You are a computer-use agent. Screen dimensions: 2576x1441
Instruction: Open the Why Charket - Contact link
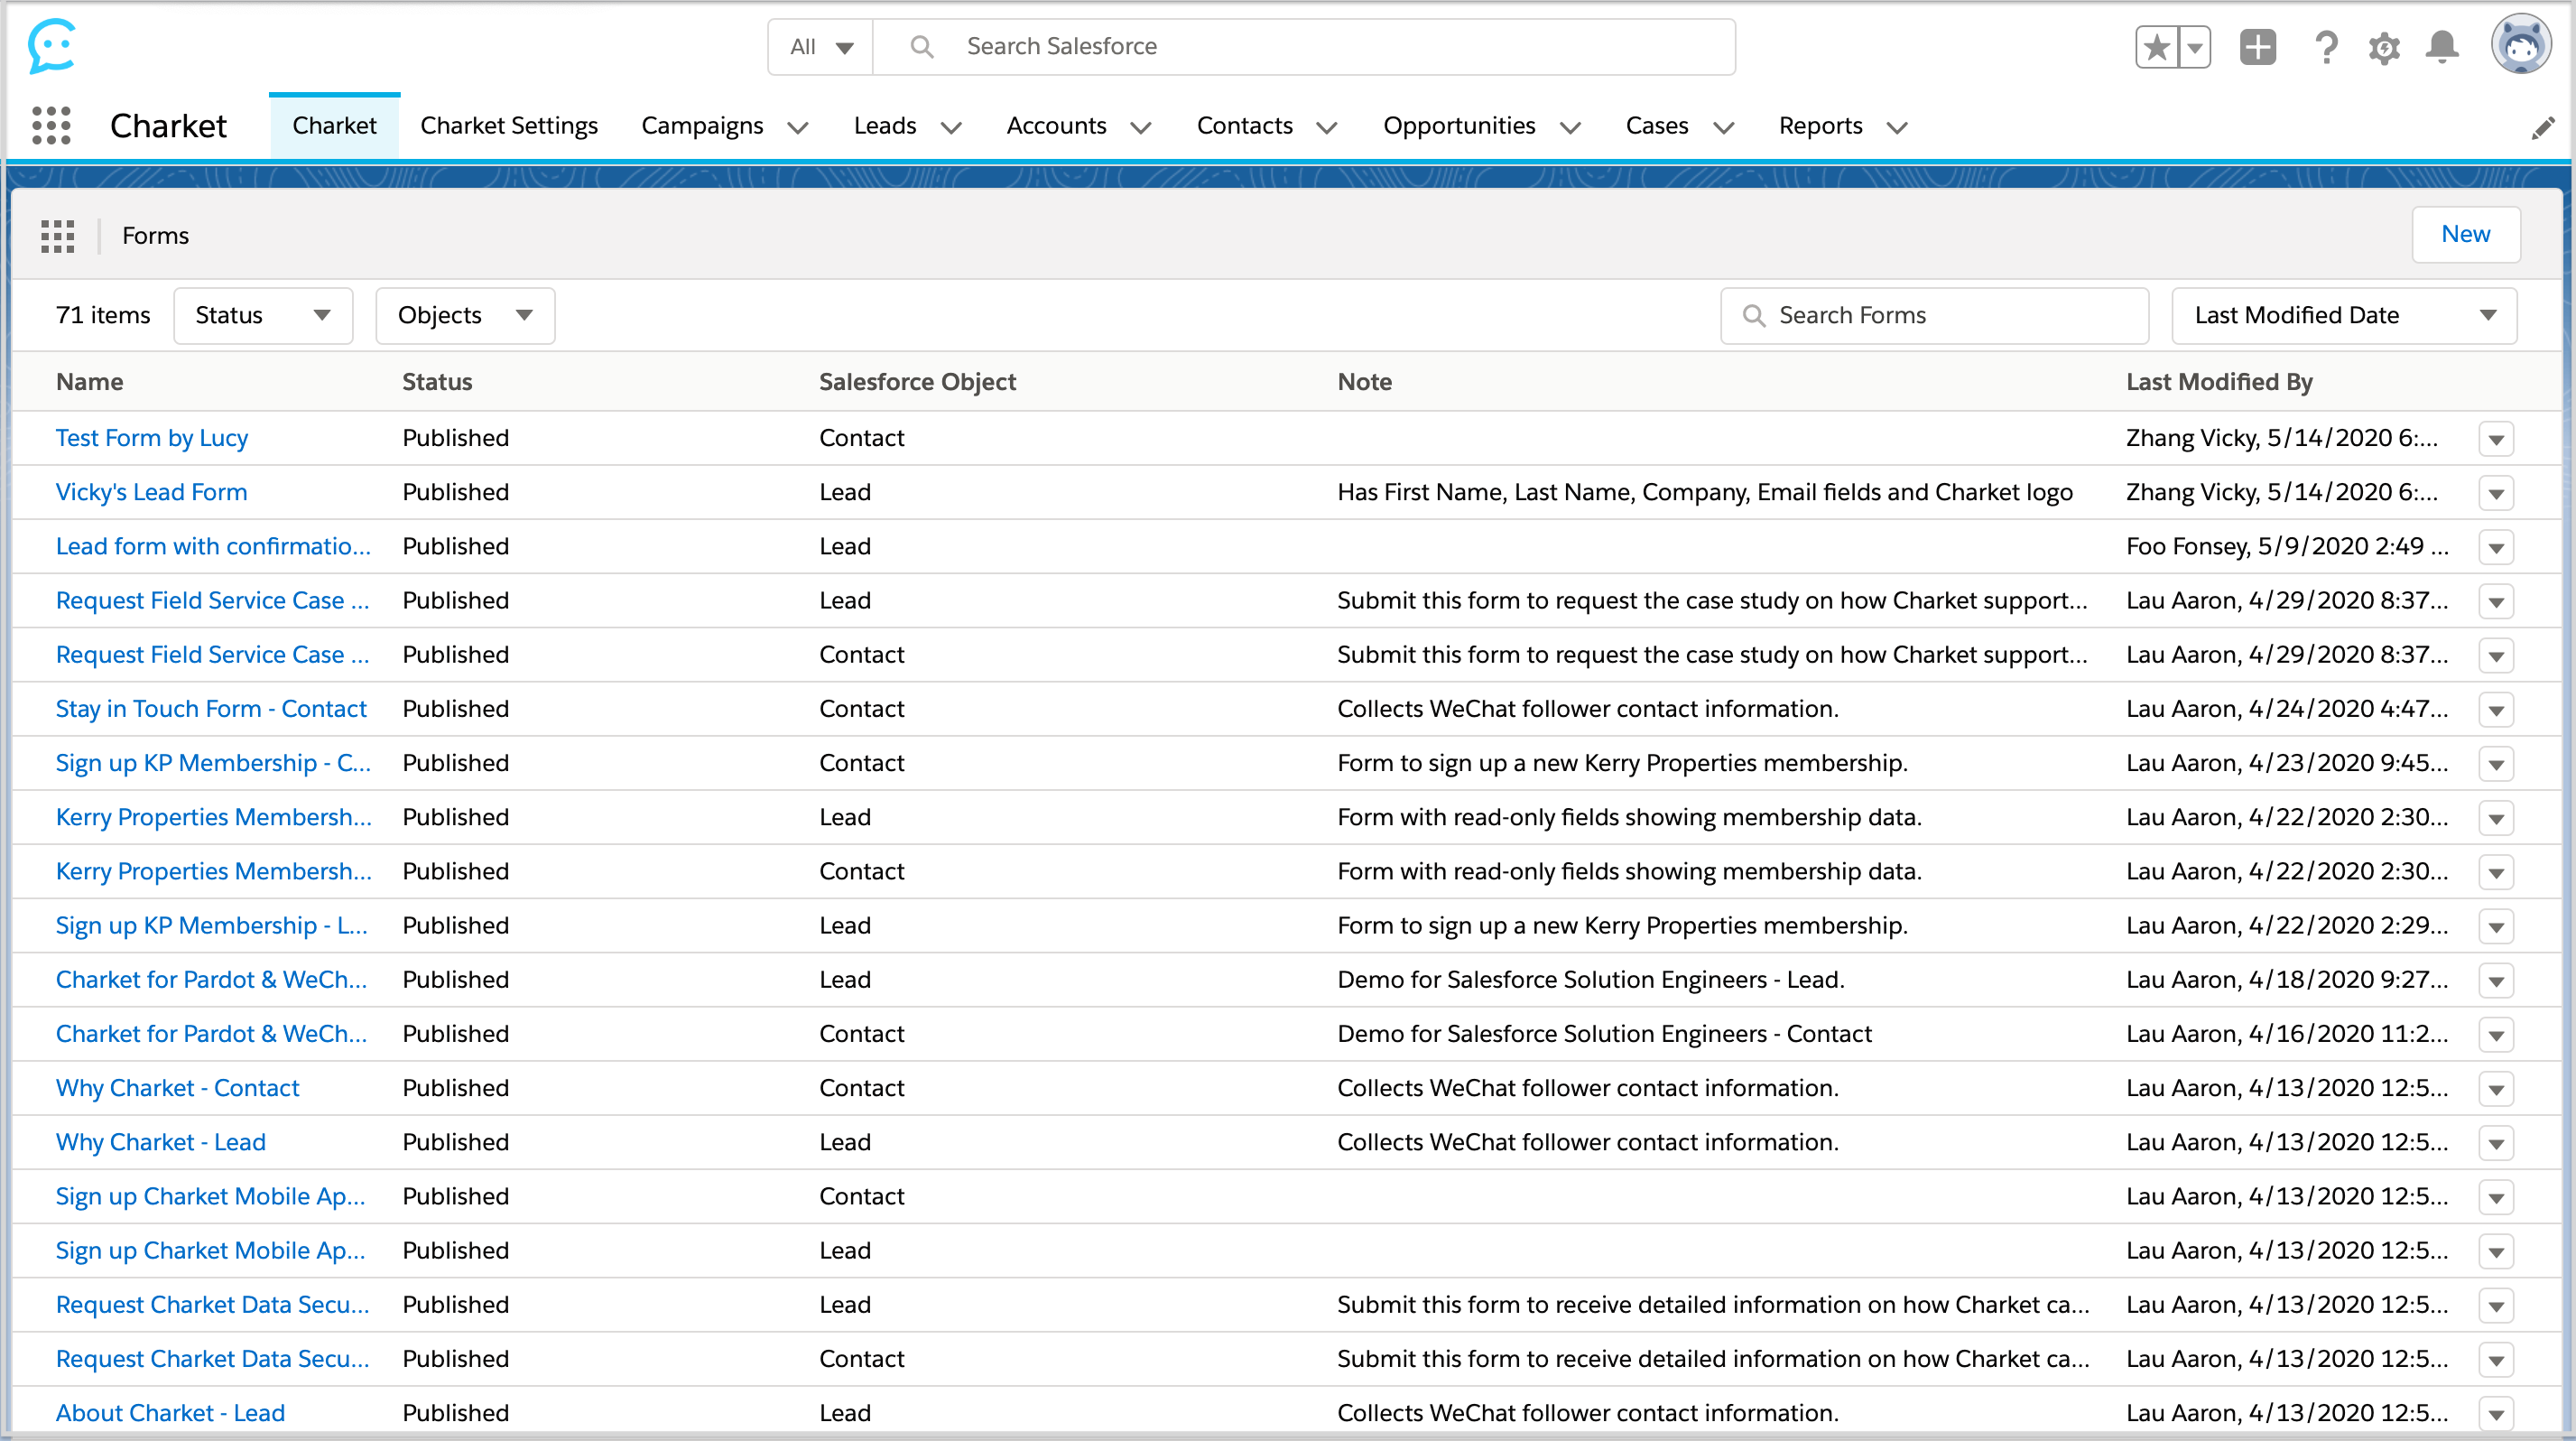coord(177,1088)
